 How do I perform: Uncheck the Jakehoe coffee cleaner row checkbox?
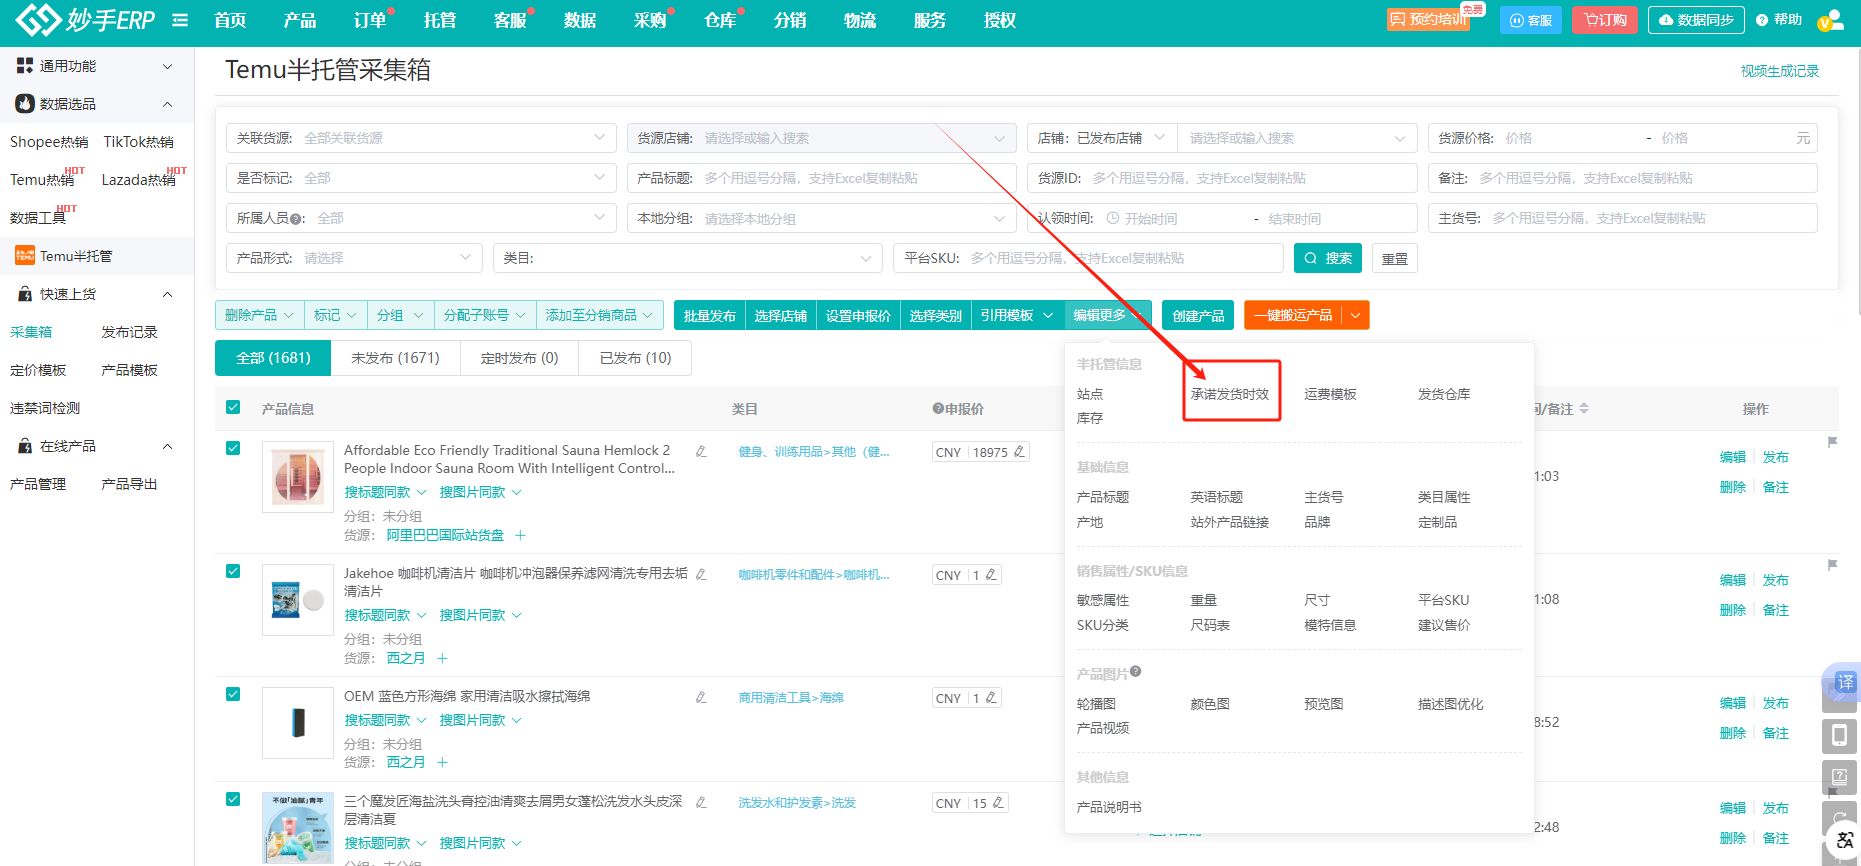pos(233,571)
